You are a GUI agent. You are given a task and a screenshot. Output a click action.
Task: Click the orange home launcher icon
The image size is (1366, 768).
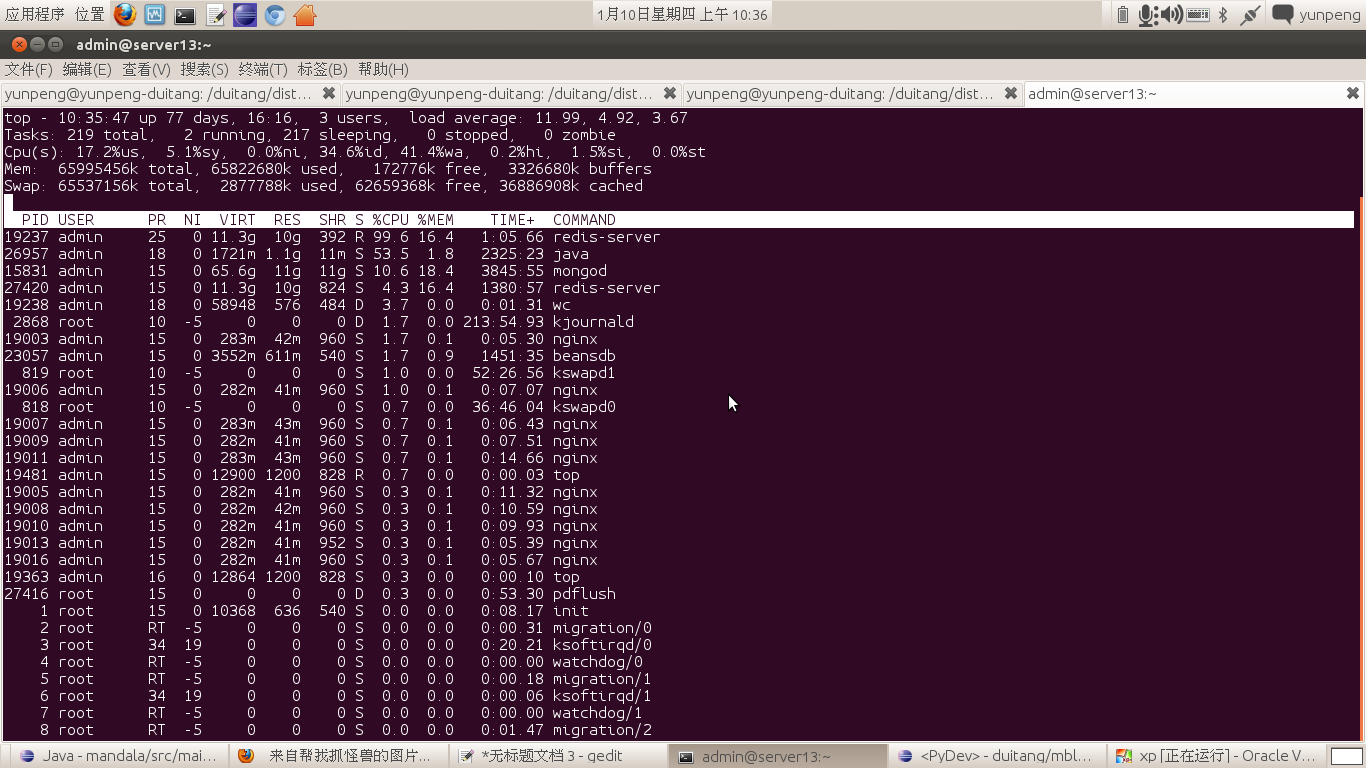coord(305,14)
